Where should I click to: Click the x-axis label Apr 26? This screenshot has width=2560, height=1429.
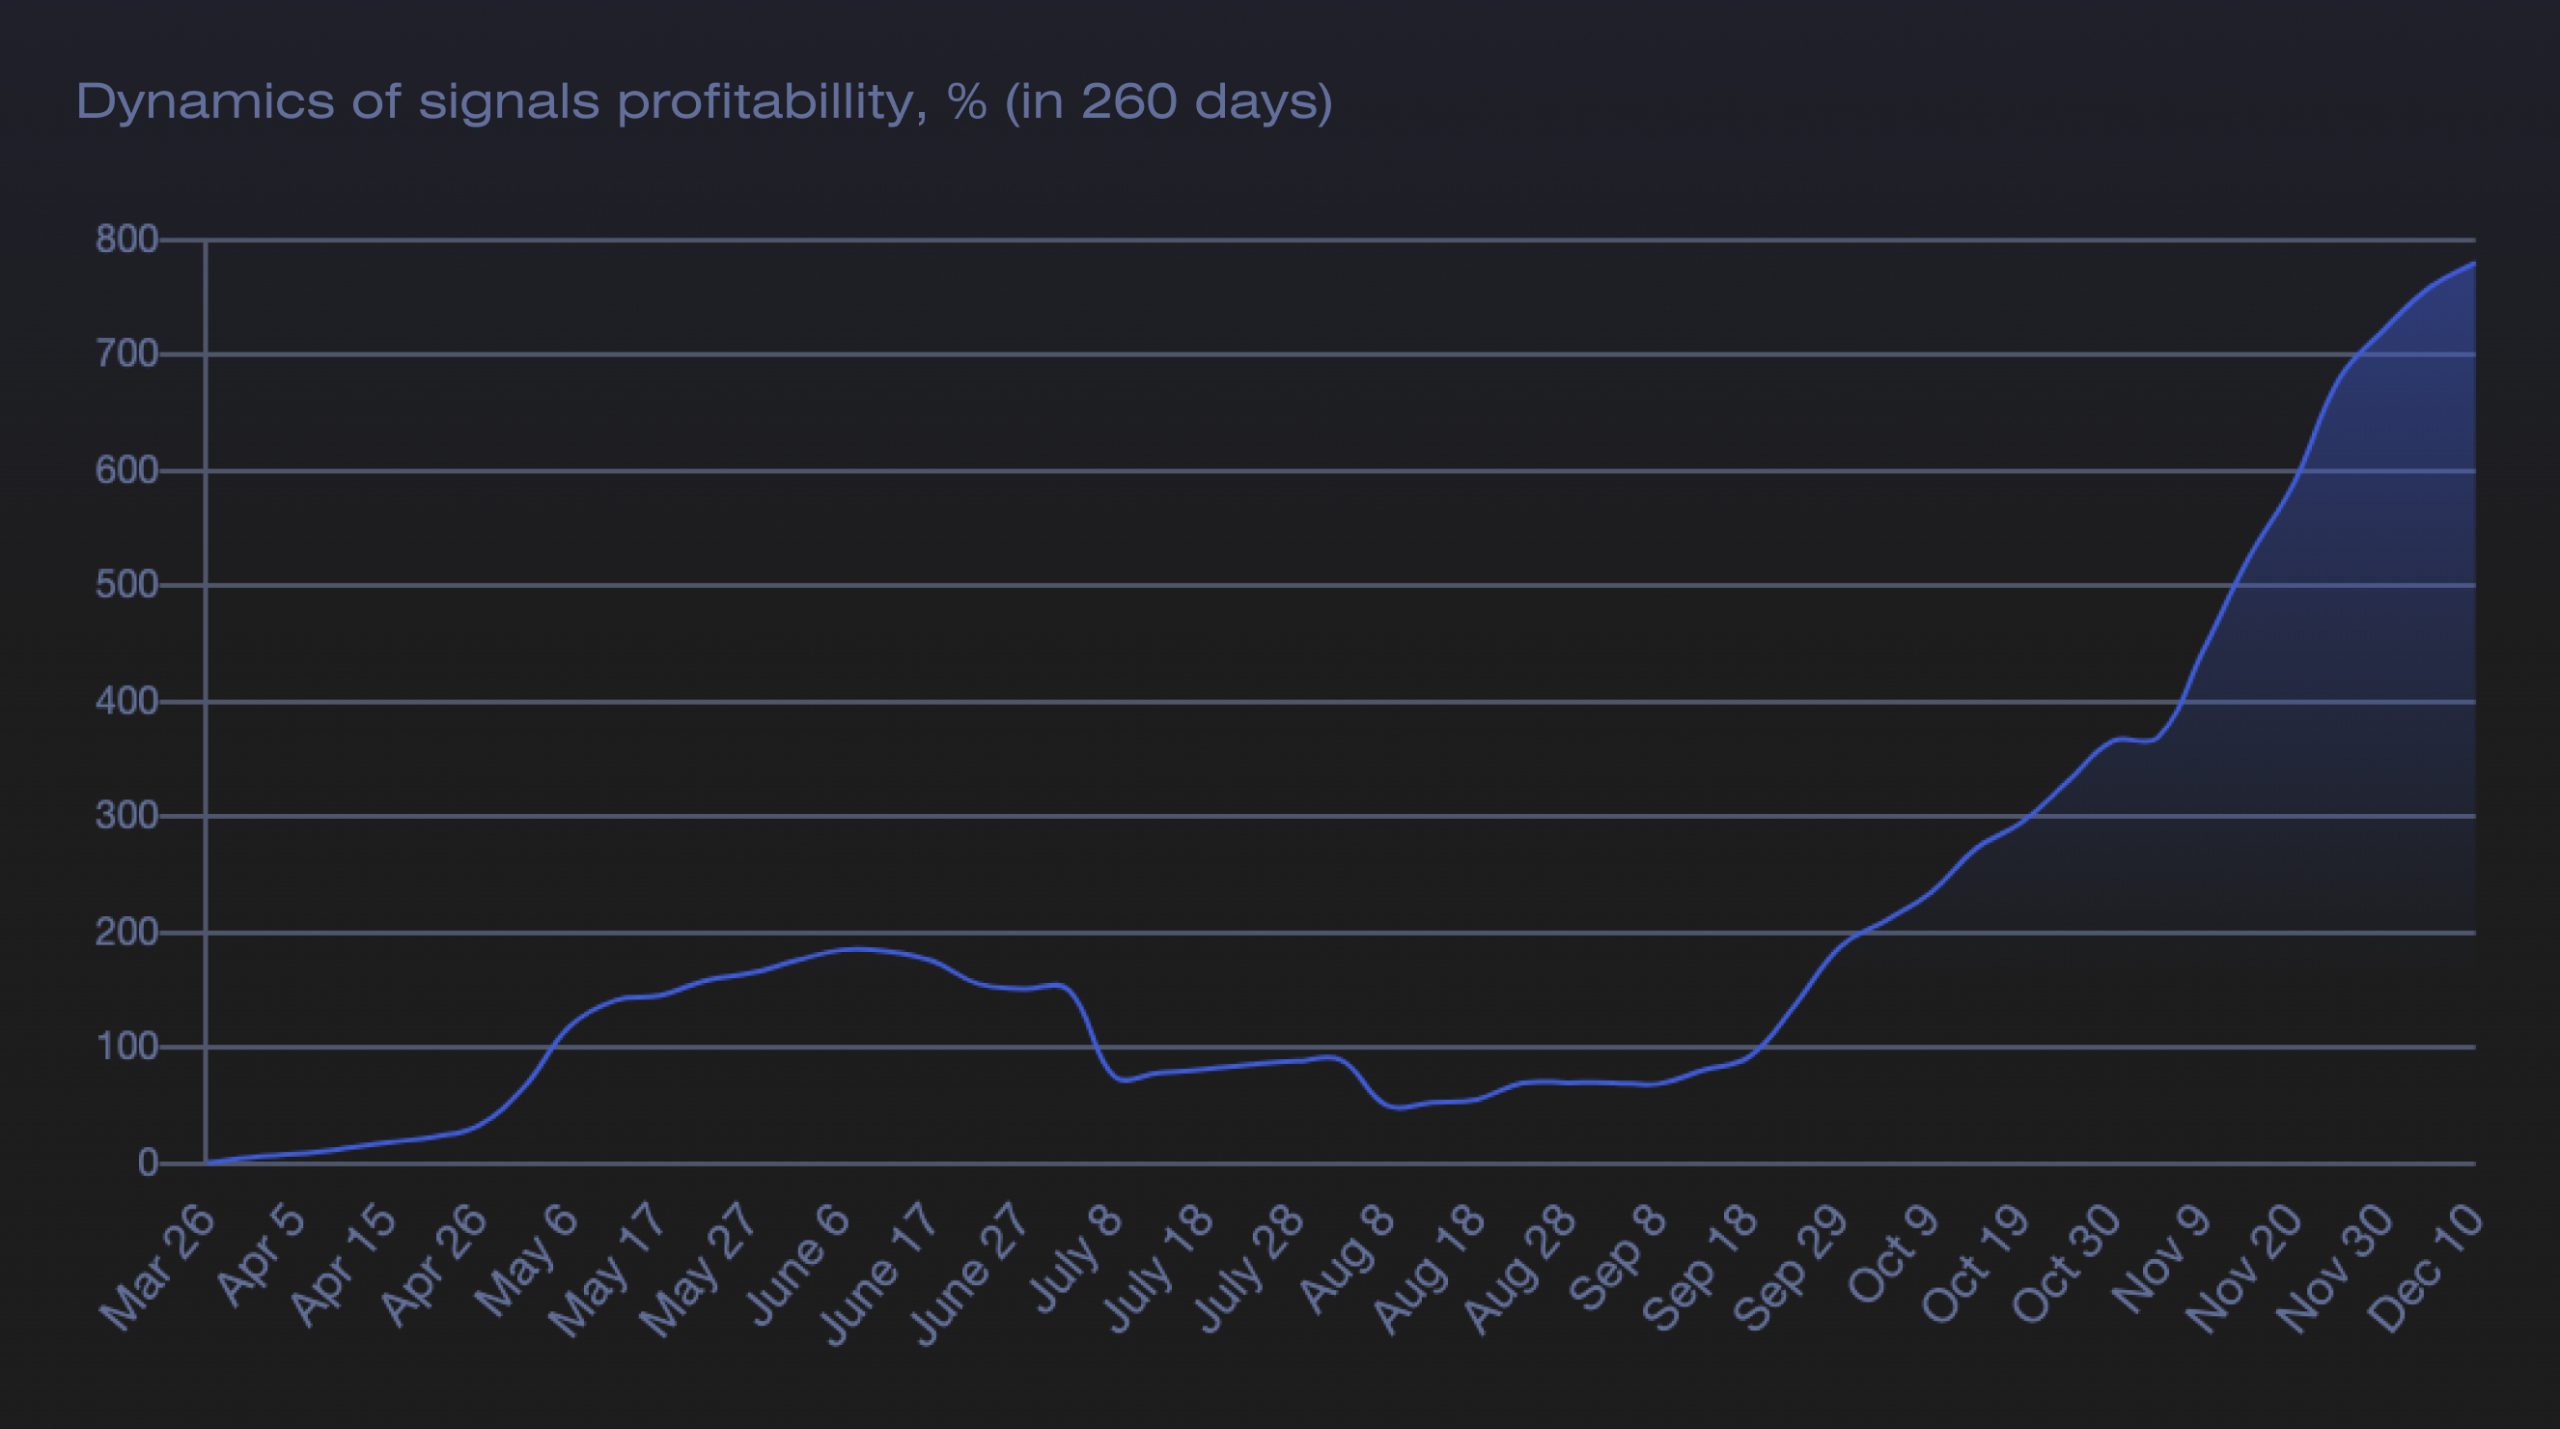point(432,1264)
